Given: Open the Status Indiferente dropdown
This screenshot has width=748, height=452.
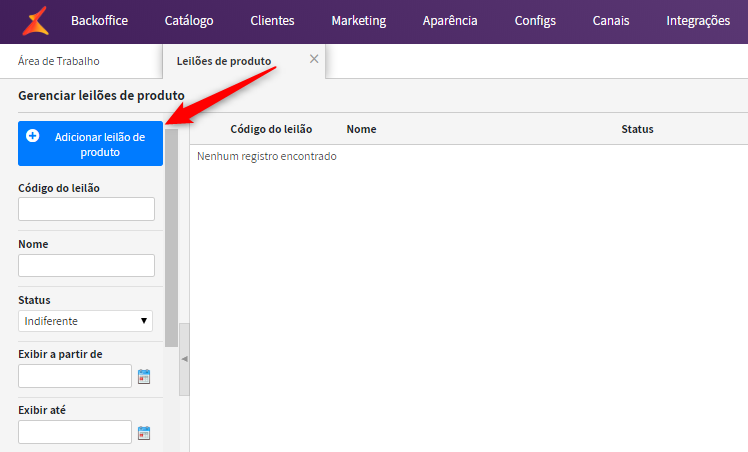Looking at the screenshot, I should [x=85, y=321].
